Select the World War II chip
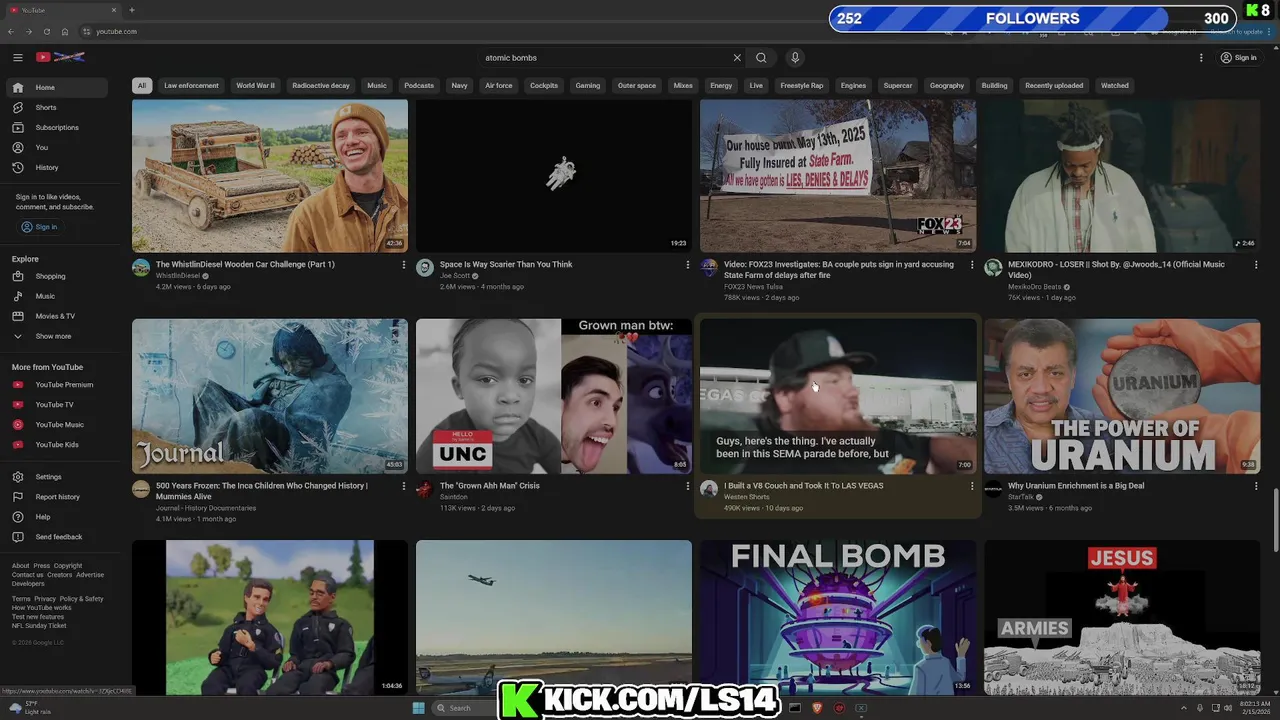This screenshot has height=720, width=1280. (x=255, y=85)
